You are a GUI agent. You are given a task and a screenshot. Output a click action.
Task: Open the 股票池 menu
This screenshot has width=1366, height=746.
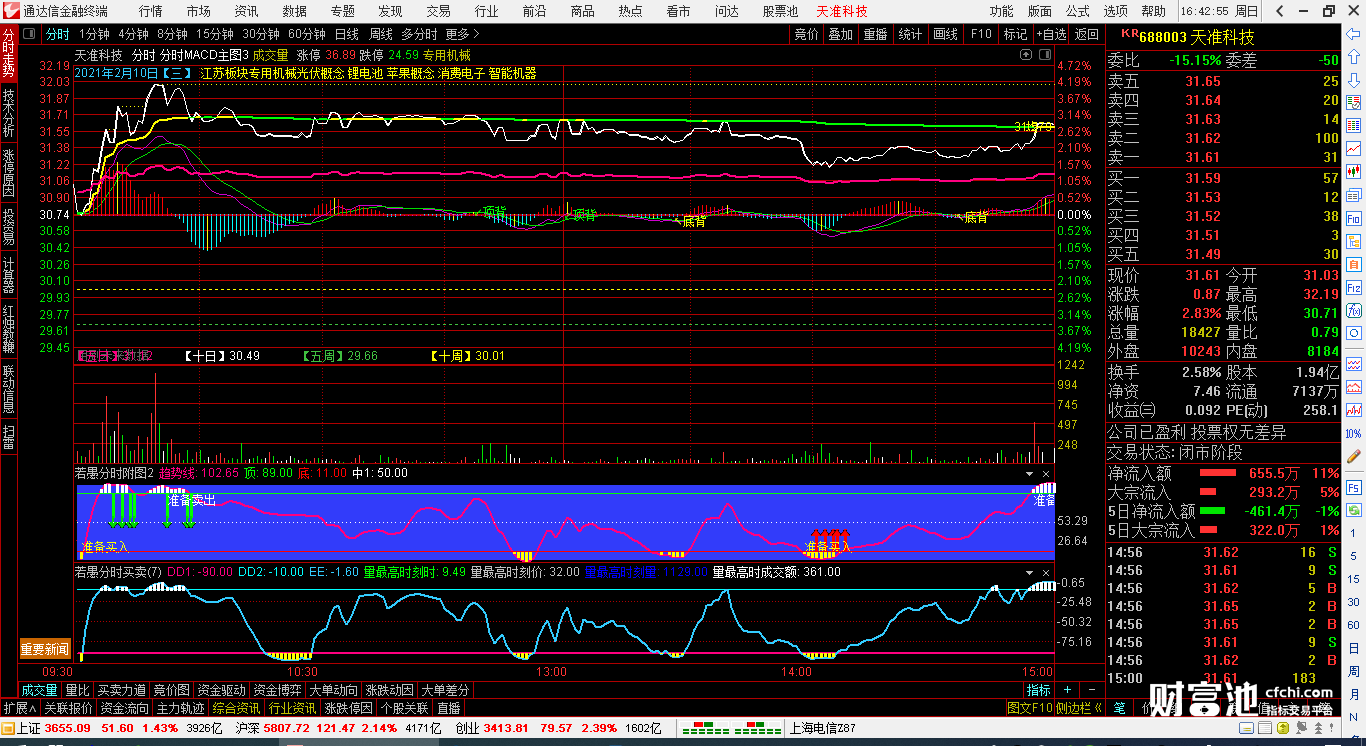780,11
